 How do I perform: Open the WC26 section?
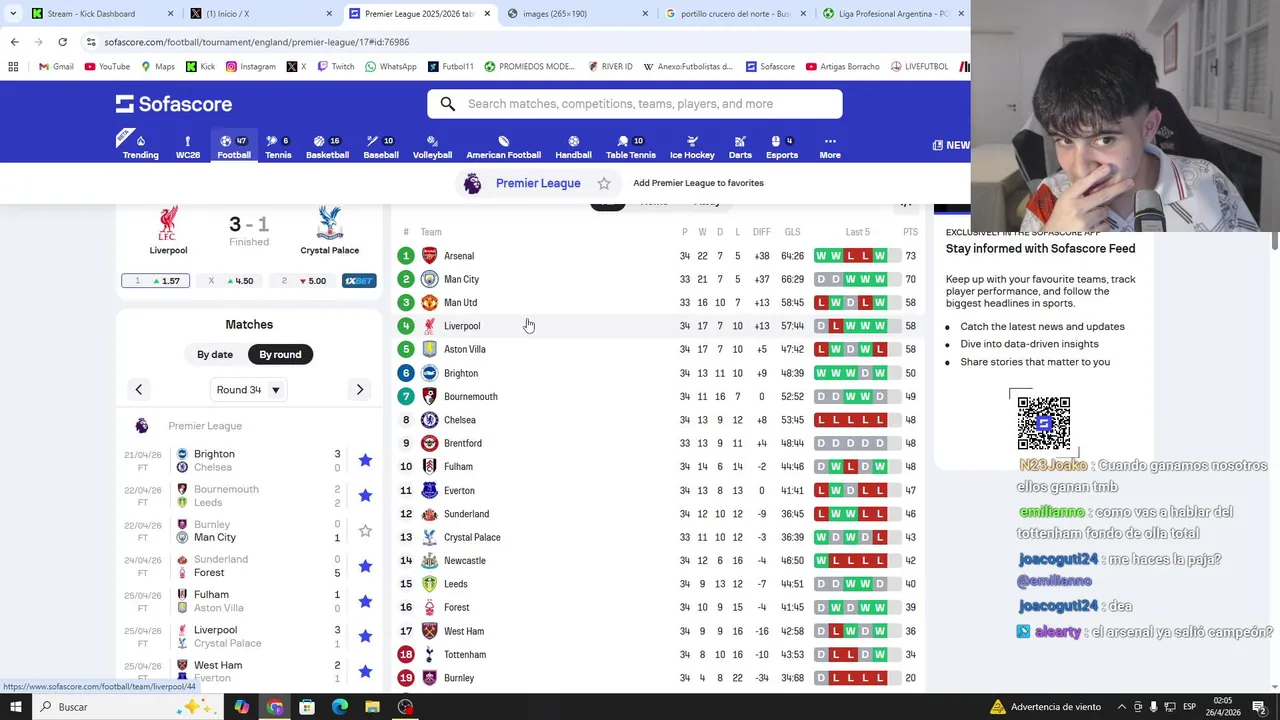pos(187,147)
